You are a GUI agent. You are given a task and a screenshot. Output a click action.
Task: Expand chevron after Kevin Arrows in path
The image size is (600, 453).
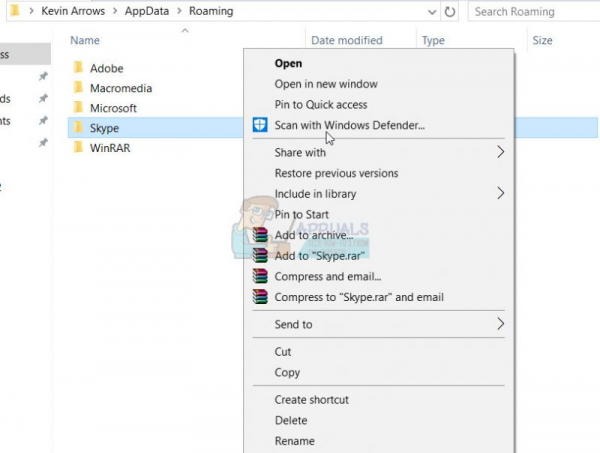tap(115, 11)
